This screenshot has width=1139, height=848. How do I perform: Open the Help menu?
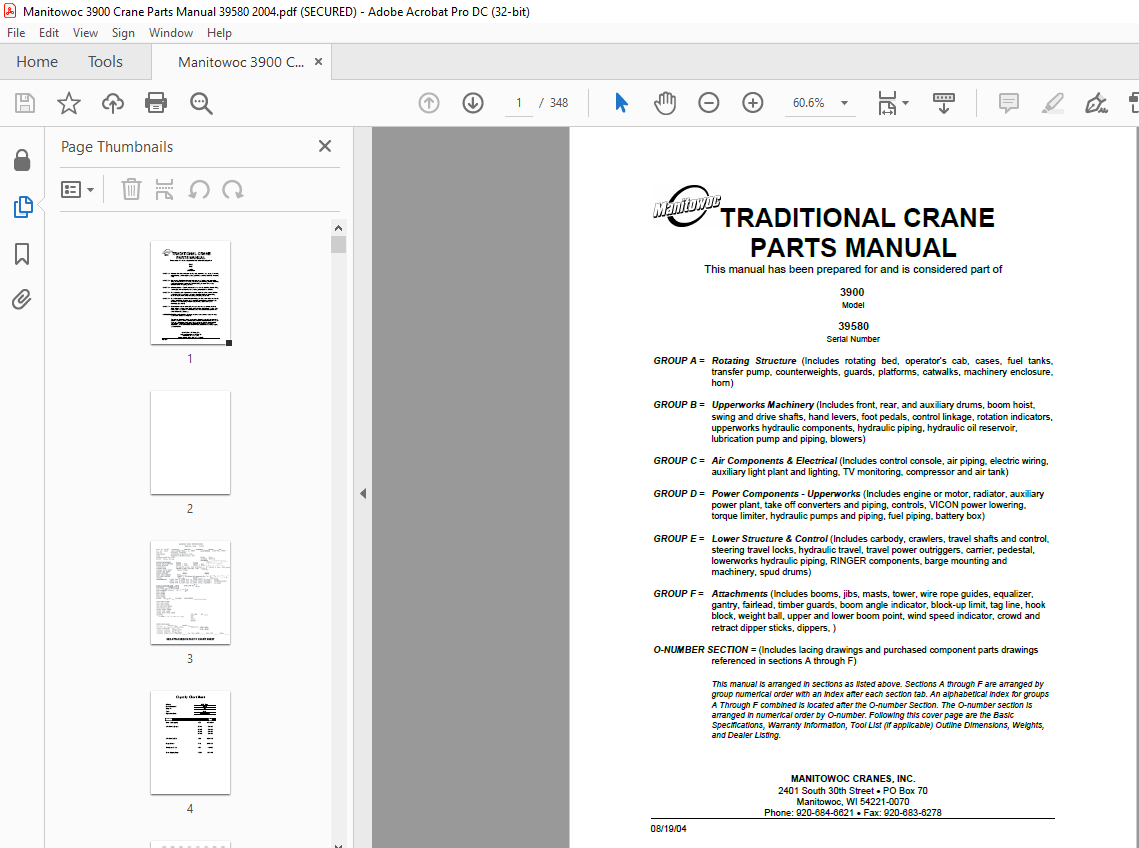tap(219, 33)
